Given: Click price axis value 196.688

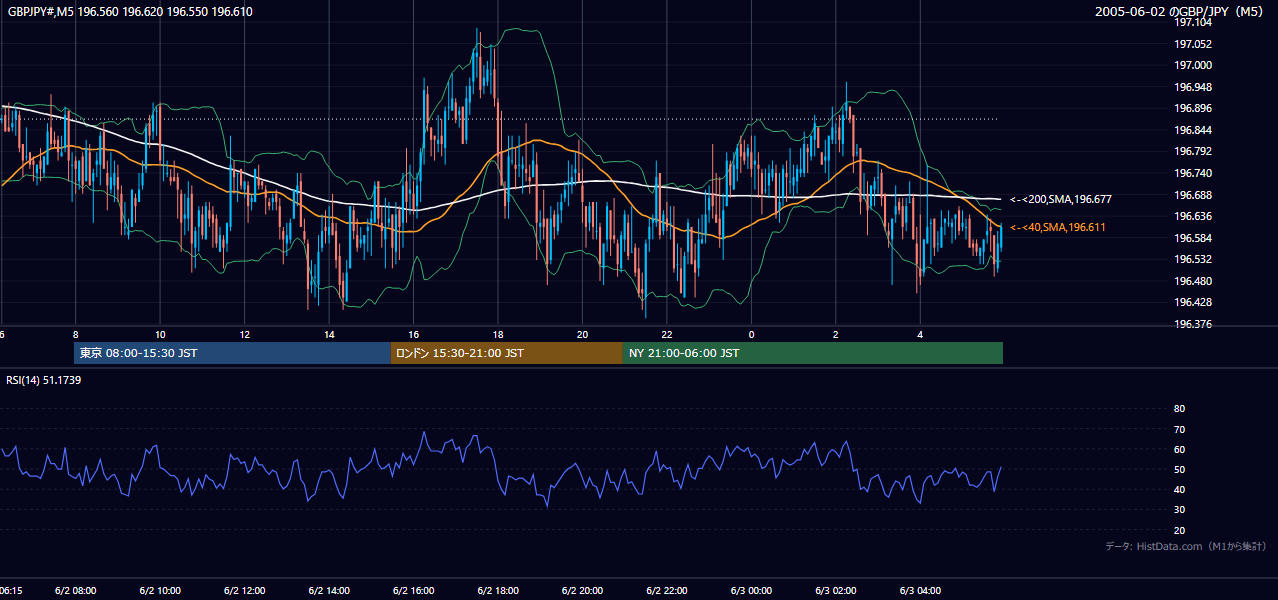Looking at the screenshot, I should pyautogui.click(x=1193, y=195).
